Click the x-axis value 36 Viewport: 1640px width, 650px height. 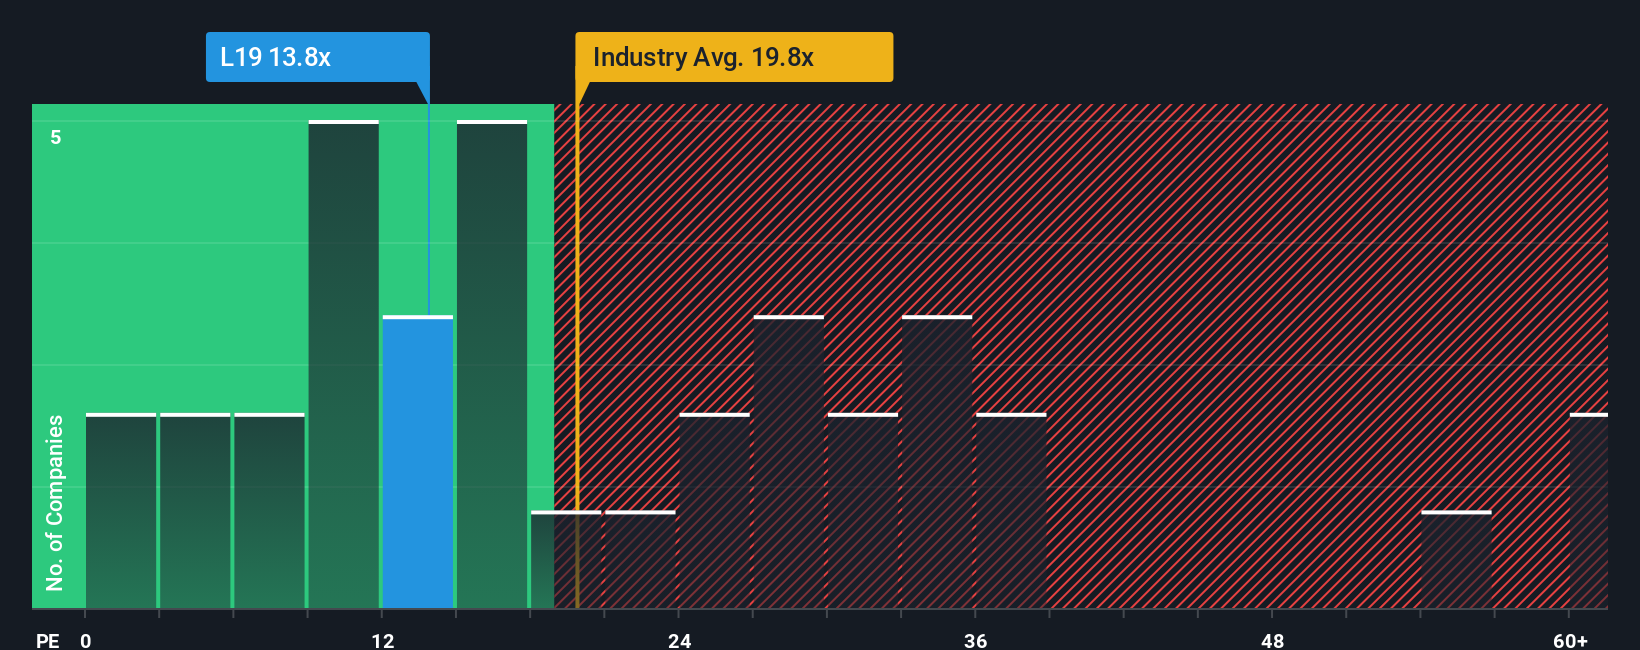pos(976,640)
